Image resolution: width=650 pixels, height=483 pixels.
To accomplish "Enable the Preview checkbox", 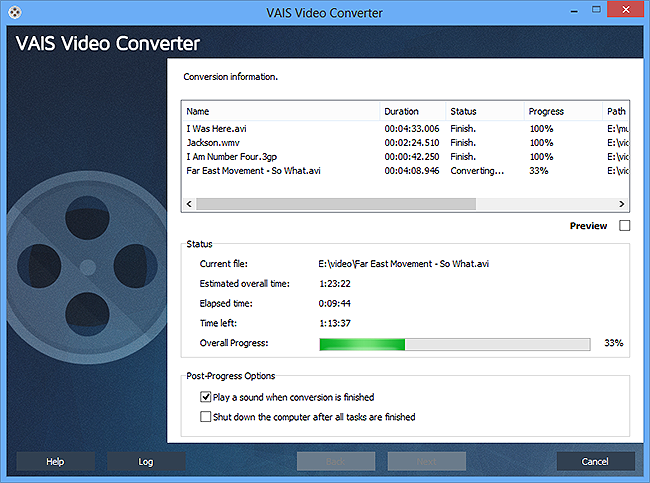I will pos(624,226).
